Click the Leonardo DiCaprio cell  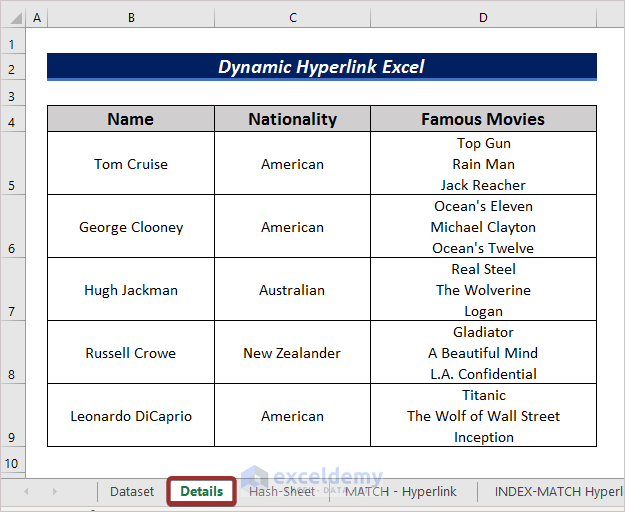point(131,415)
